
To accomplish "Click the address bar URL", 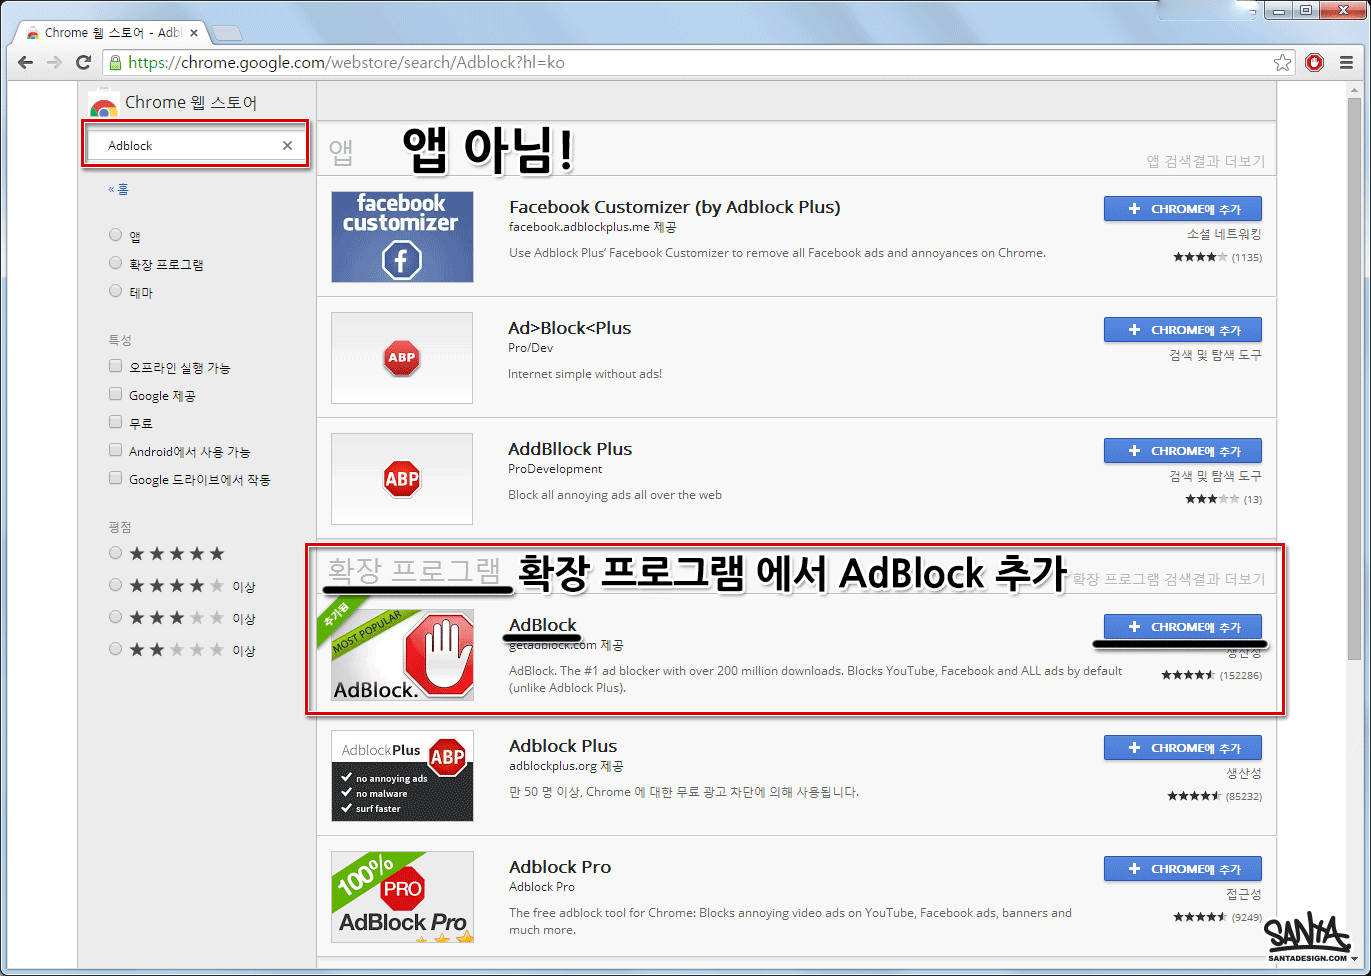I will pos(347,63).
